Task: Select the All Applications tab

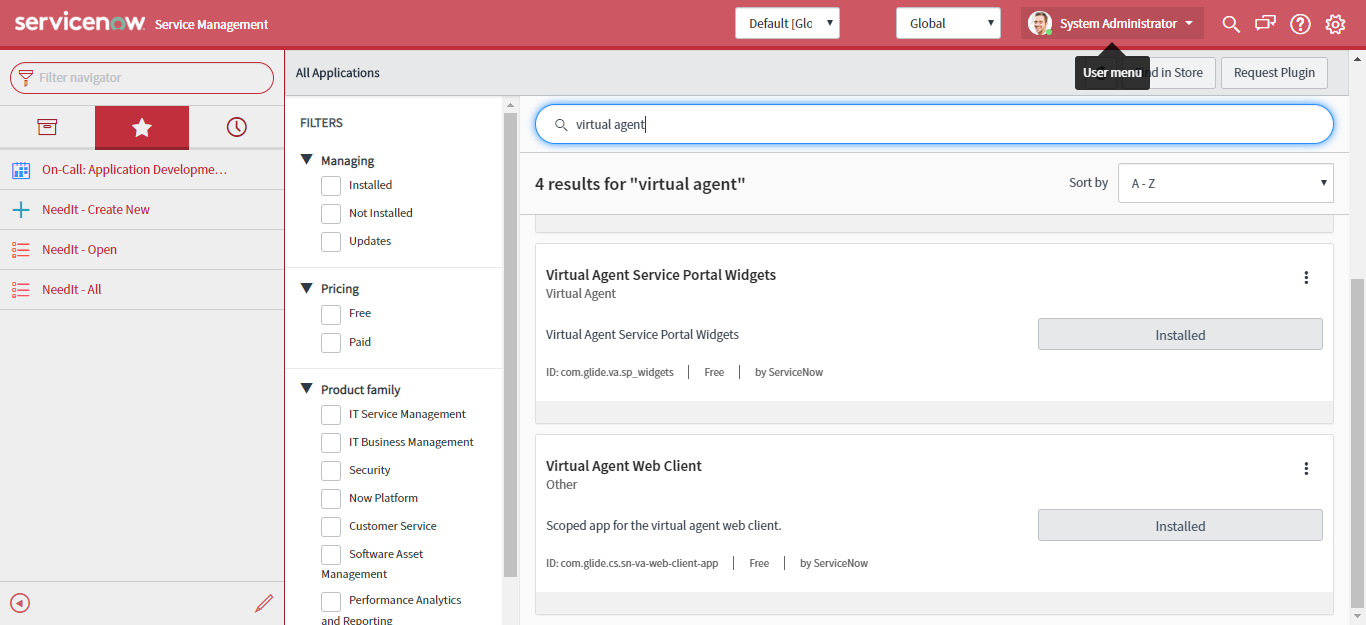Action: pos(337,72)
